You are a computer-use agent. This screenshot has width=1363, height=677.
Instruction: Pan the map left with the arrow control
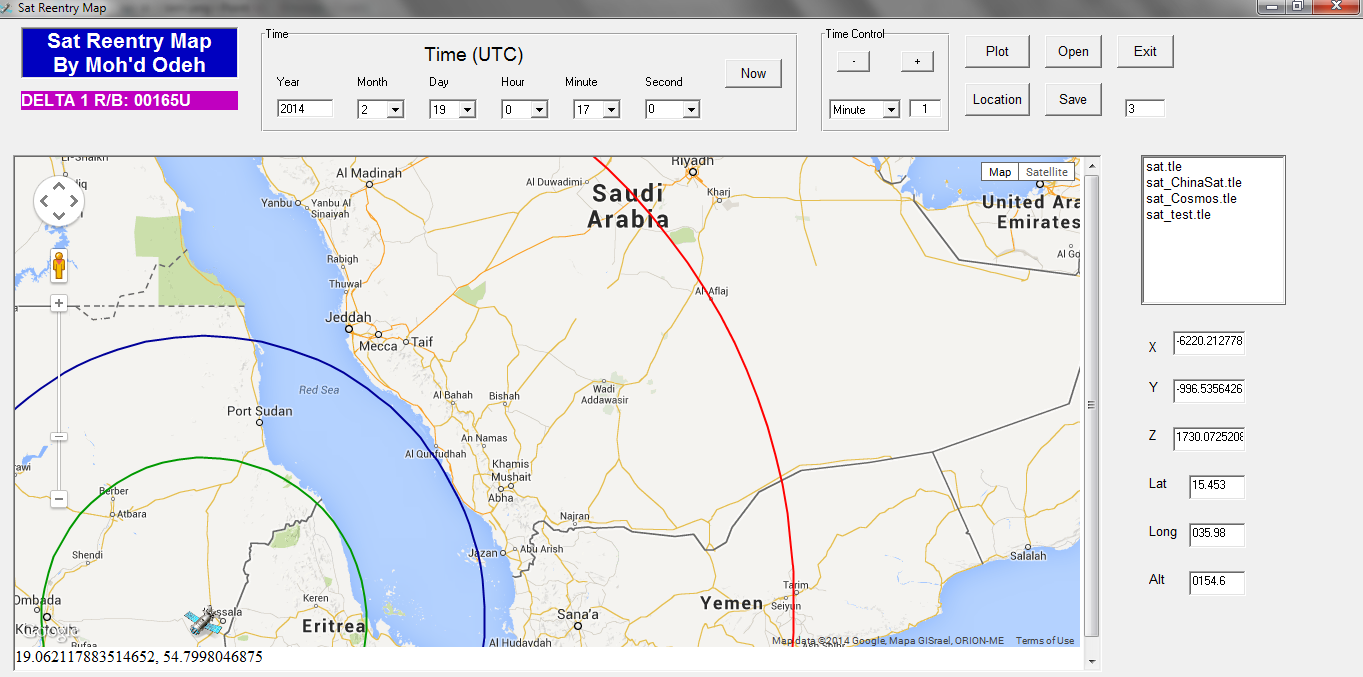(x=44, y=201)
